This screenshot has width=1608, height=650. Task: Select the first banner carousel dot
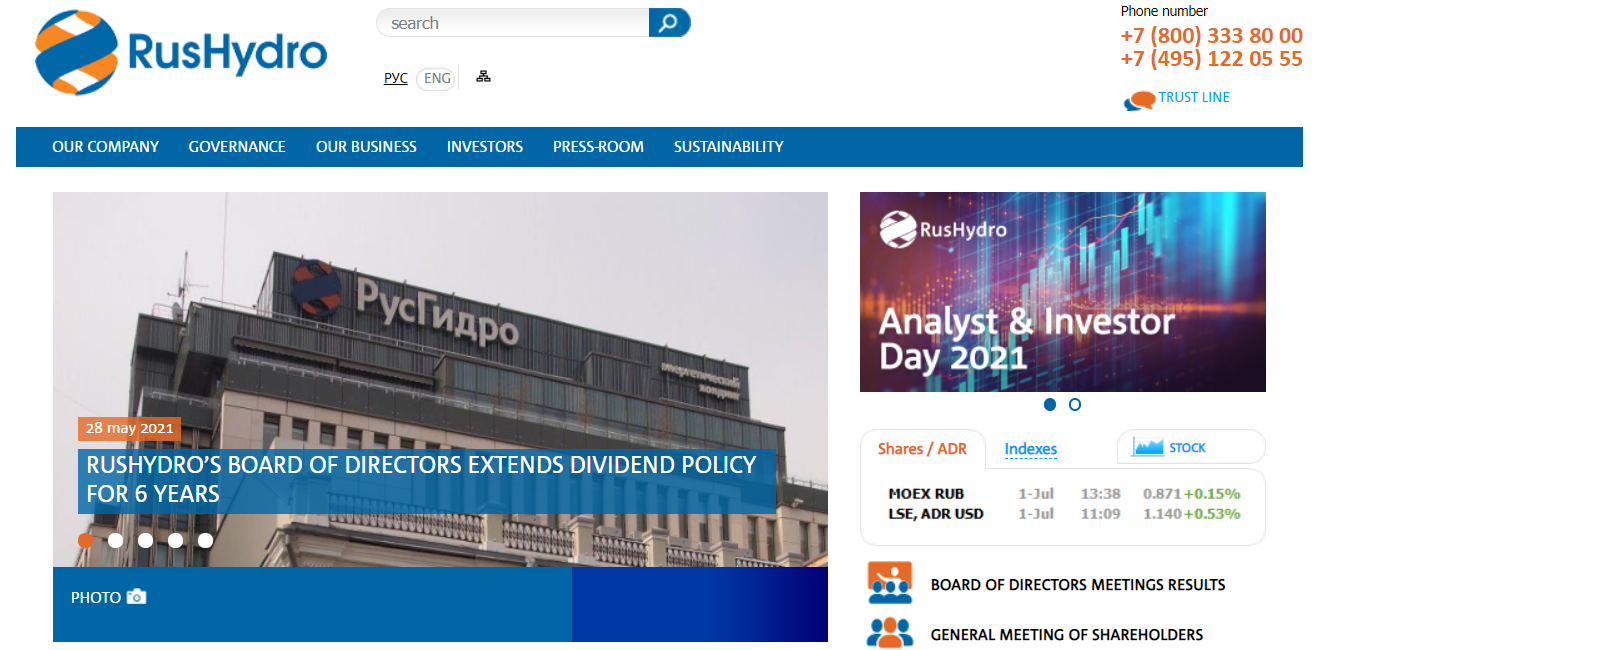point(1050,404)
